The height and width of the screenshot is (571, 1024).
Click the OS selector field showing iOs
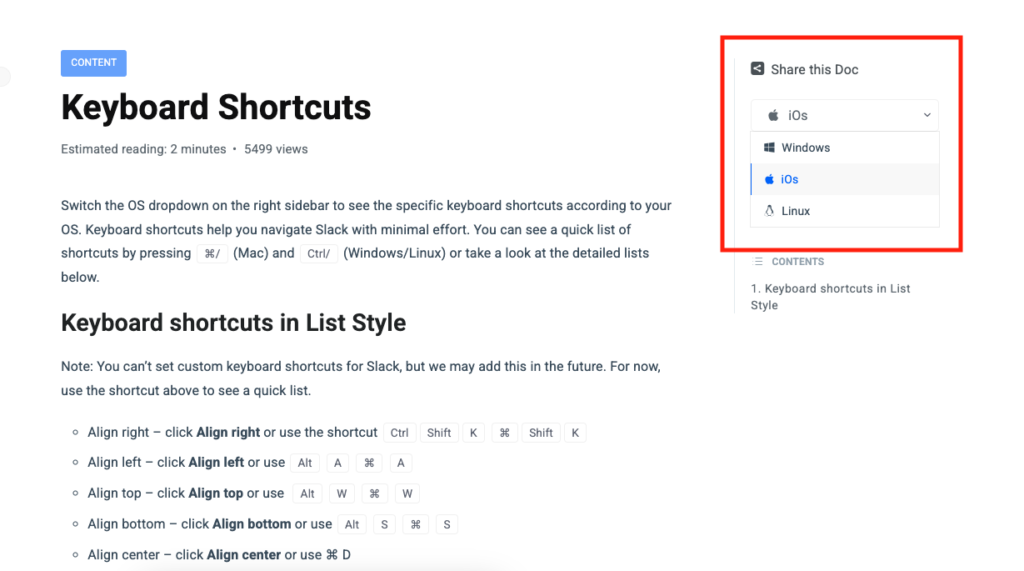pos(844,116)
